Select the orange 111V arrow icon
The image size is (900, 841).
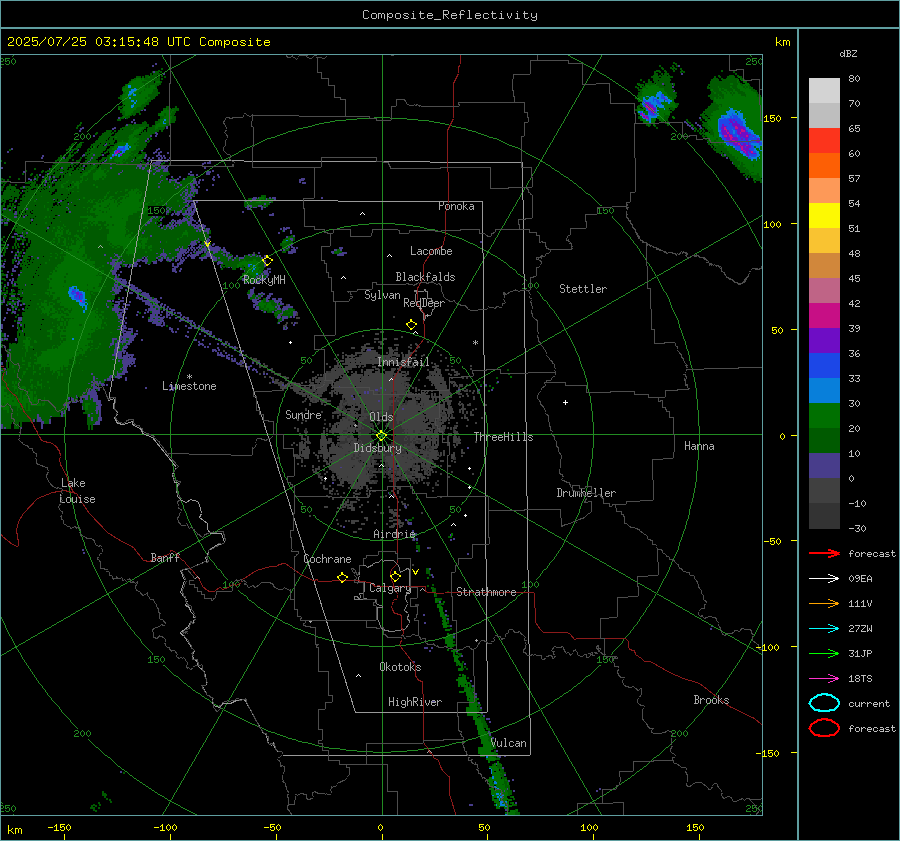pos(824,603)
